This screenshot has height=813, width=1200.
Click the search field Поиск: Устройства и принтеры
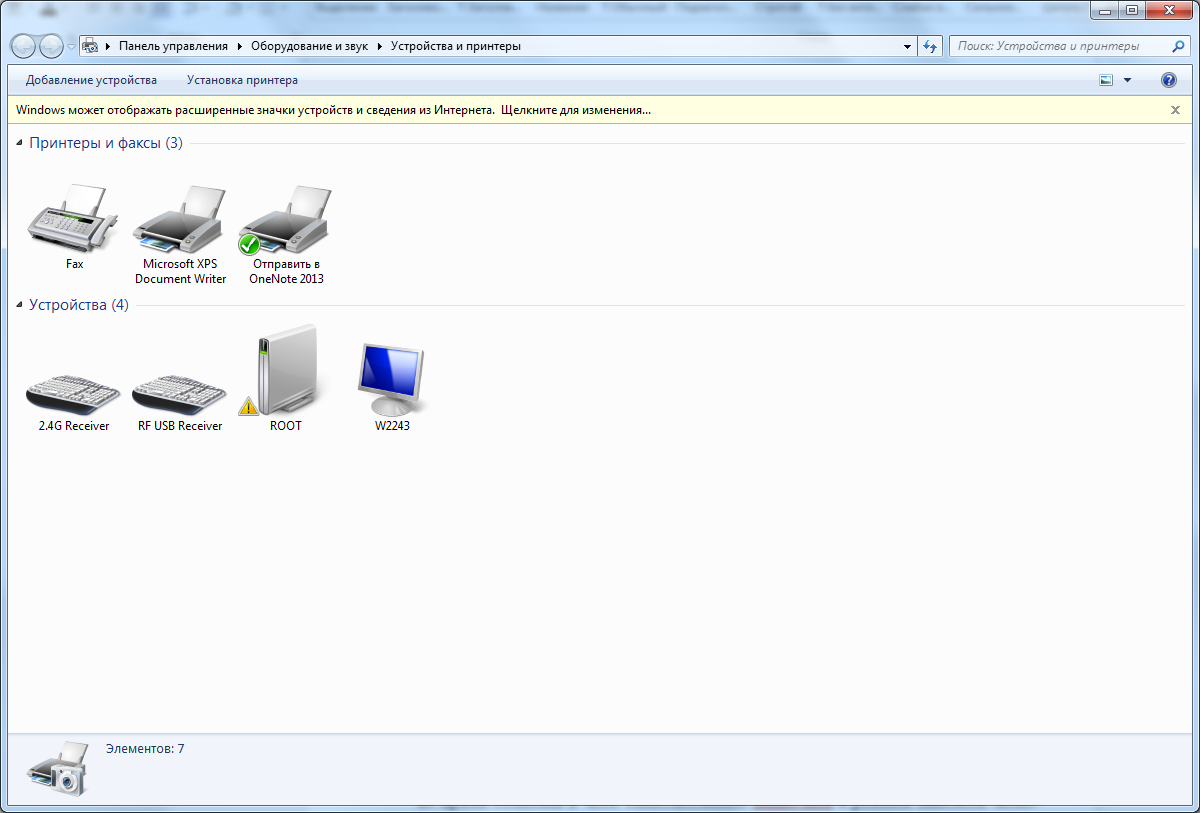(1060, 46)
